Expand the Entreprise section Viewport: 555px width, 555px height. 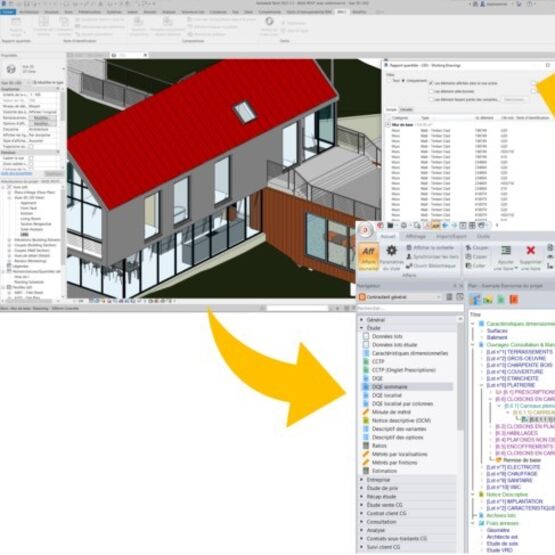pos(362,480)
